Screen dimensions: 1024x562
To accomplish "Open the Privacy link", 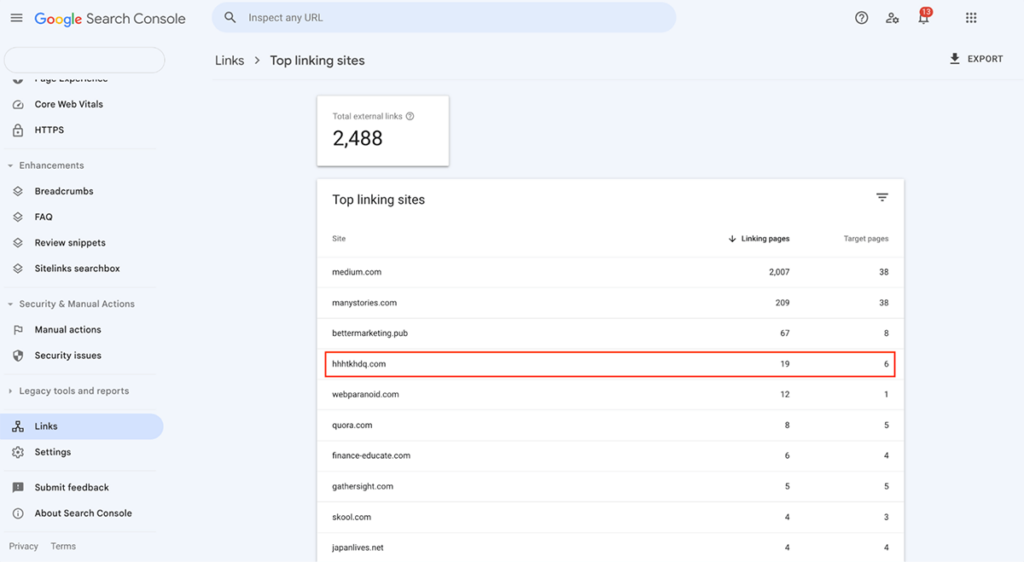I will (24, 546).
